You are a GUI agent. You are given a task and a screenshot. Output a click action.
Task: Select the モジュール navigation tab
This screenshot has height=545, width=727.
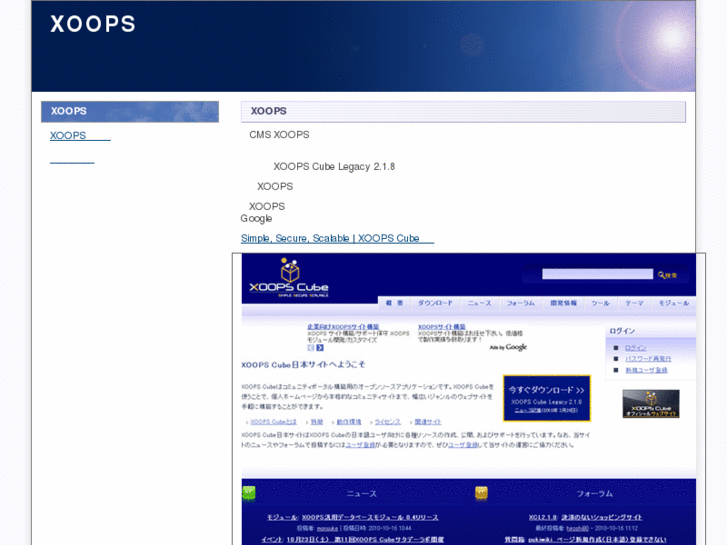click(x=674, y=303)
